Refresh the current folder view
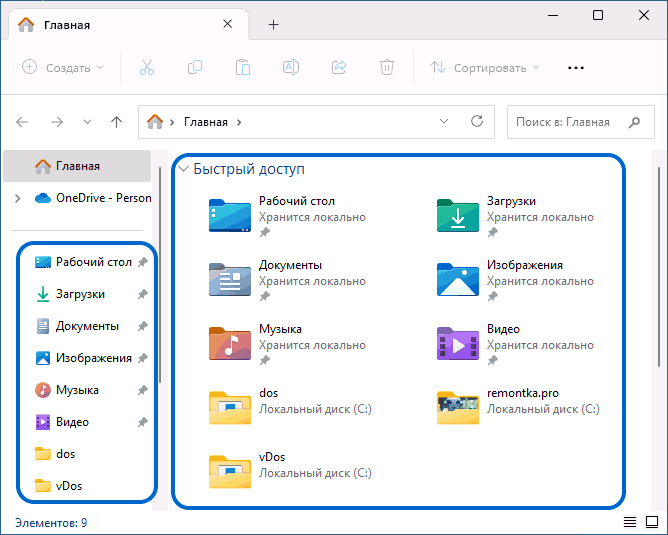This screenshot has width=668, height=535. [477, 121]
